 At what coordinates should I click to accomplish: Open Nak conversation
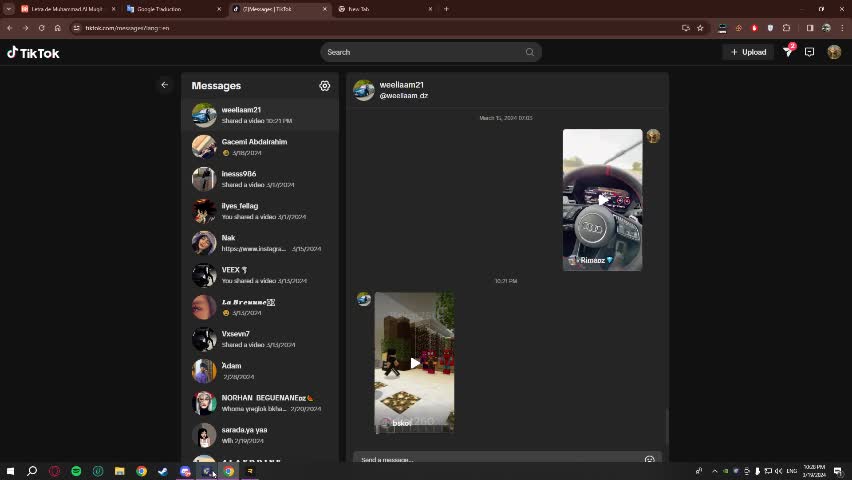(x=260, y=243)
